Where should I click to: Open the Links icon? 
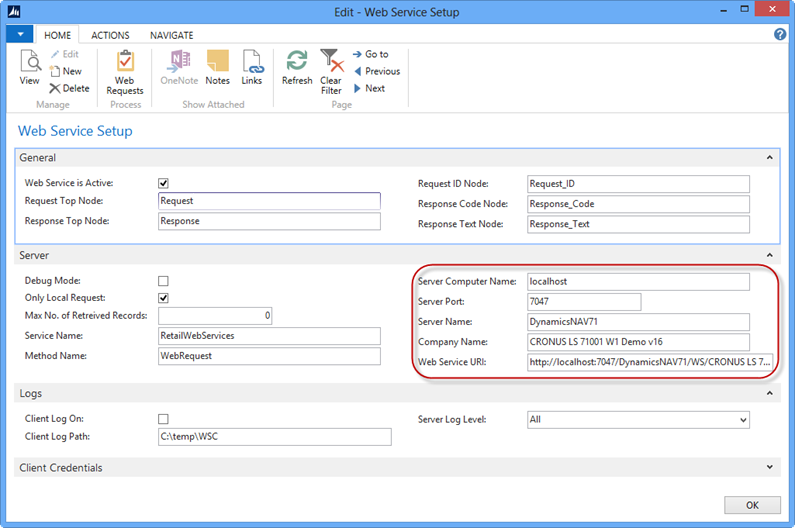(x=252, y=68)
